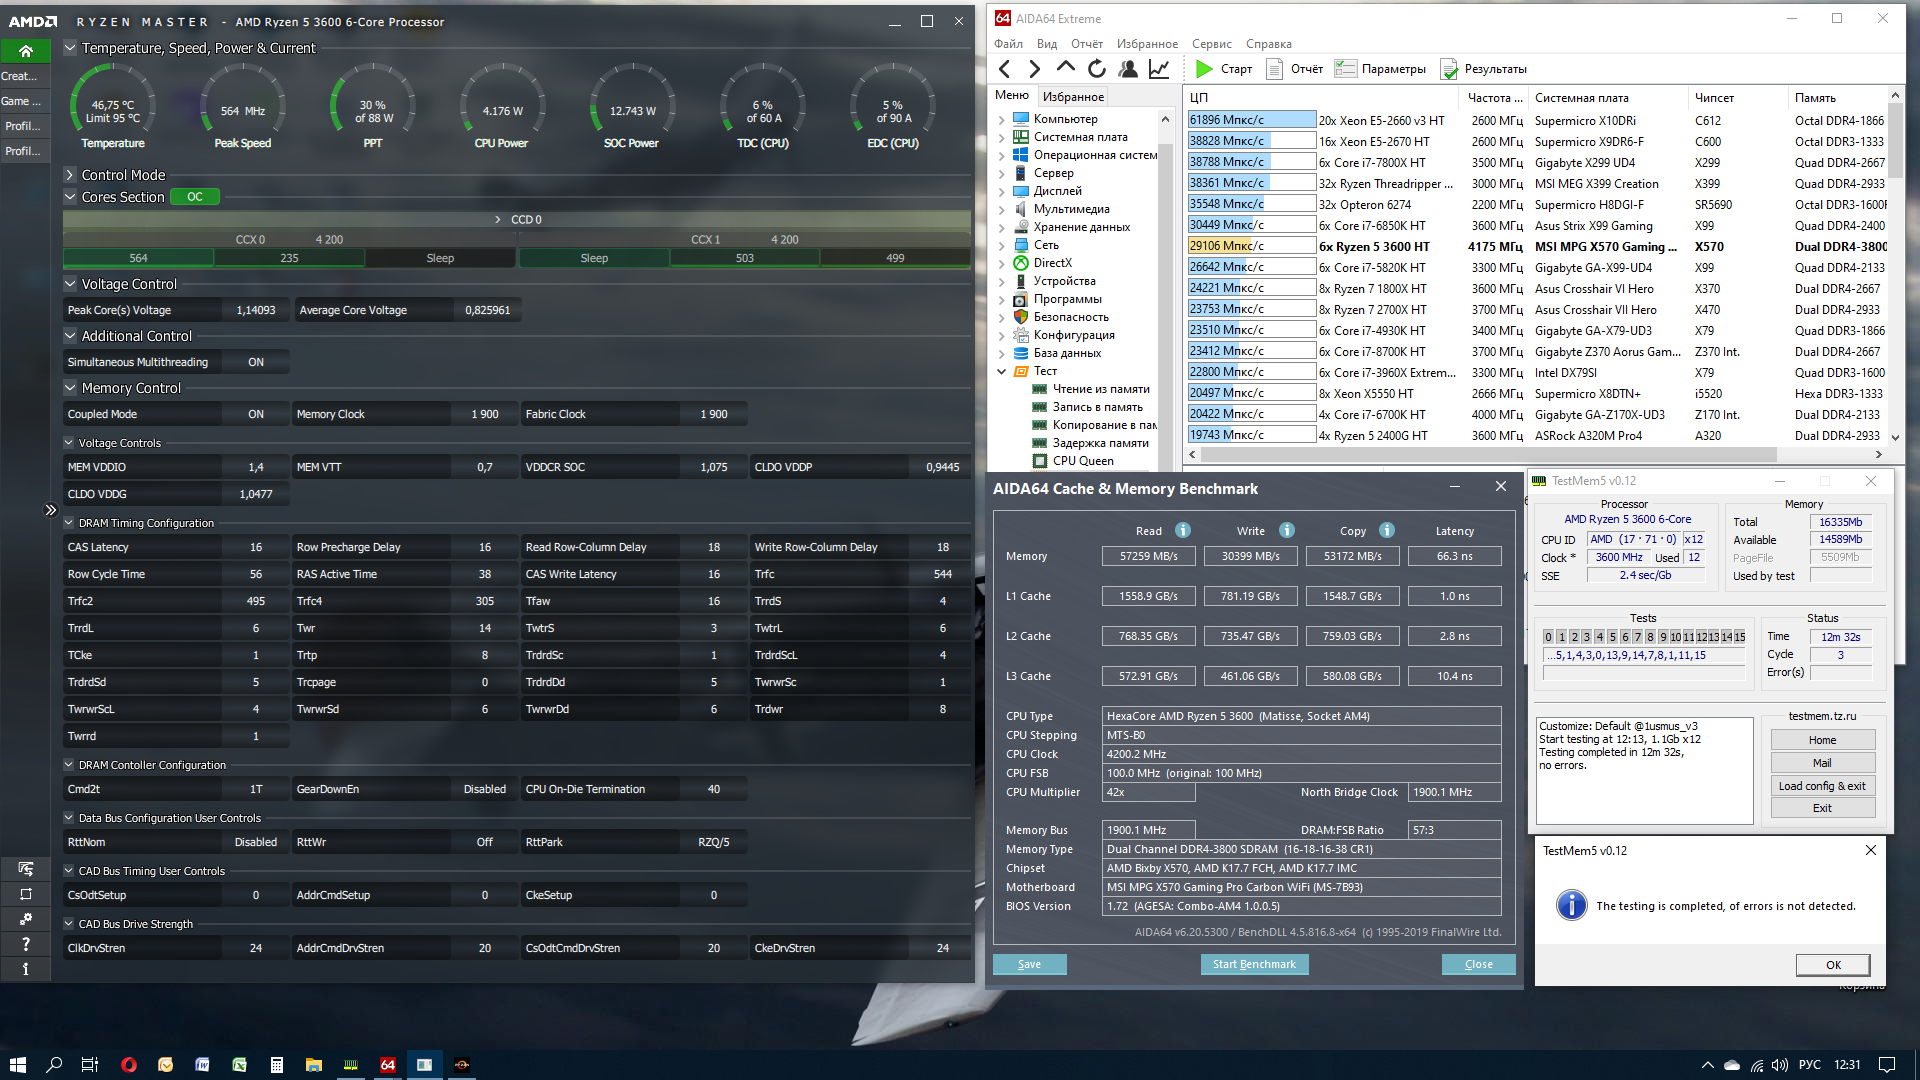The width and height of the screenshot is (1920, 1080).
Task: Toggle the OC badge in Cores Section
Action: click(195, 197)
